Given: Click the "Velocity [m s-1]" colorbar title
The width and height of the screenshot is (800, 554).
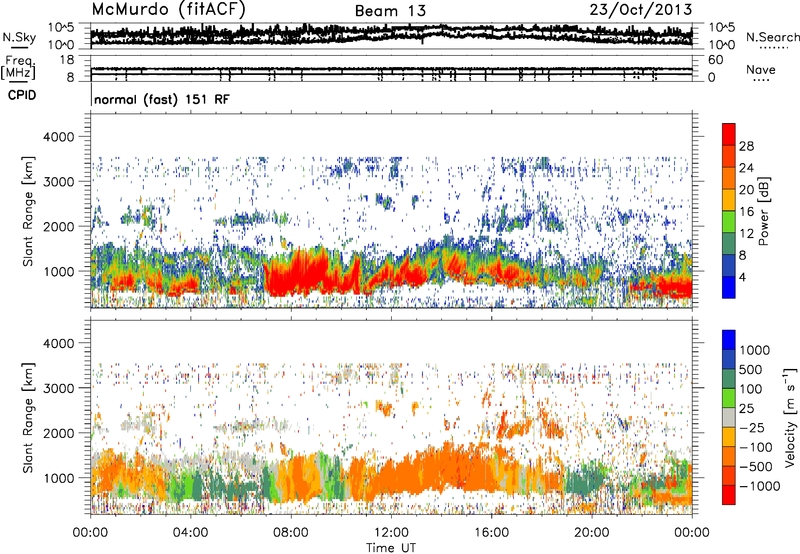Looking at the screenshot, I should coord(791,417).
